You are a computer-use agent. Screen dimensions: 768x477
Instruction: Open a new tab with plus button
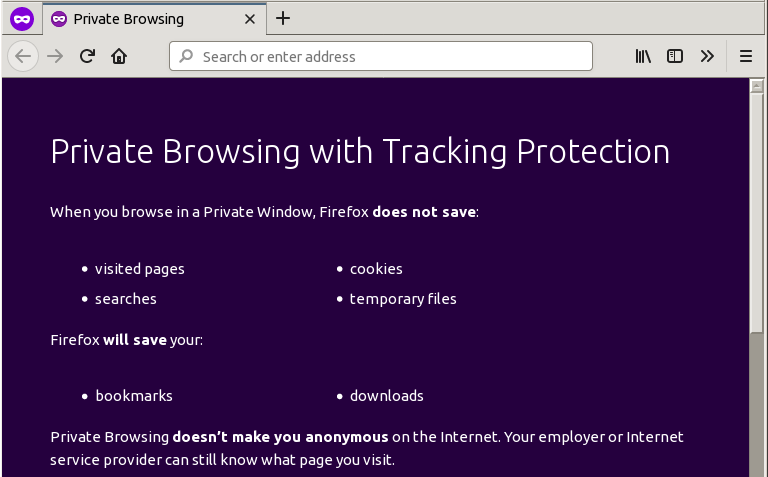pos(283,18)
